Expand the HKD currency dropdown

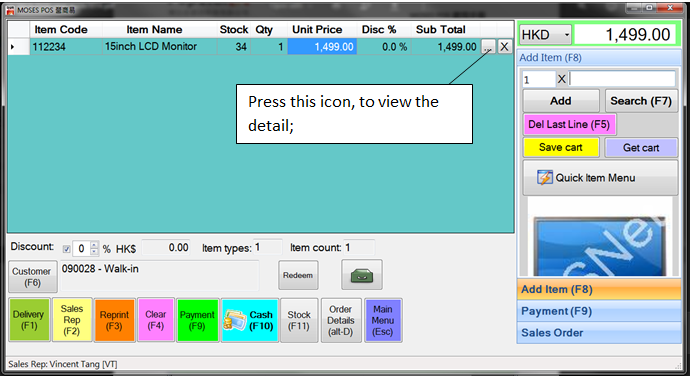pyautogui.click(x=567, y=35)
